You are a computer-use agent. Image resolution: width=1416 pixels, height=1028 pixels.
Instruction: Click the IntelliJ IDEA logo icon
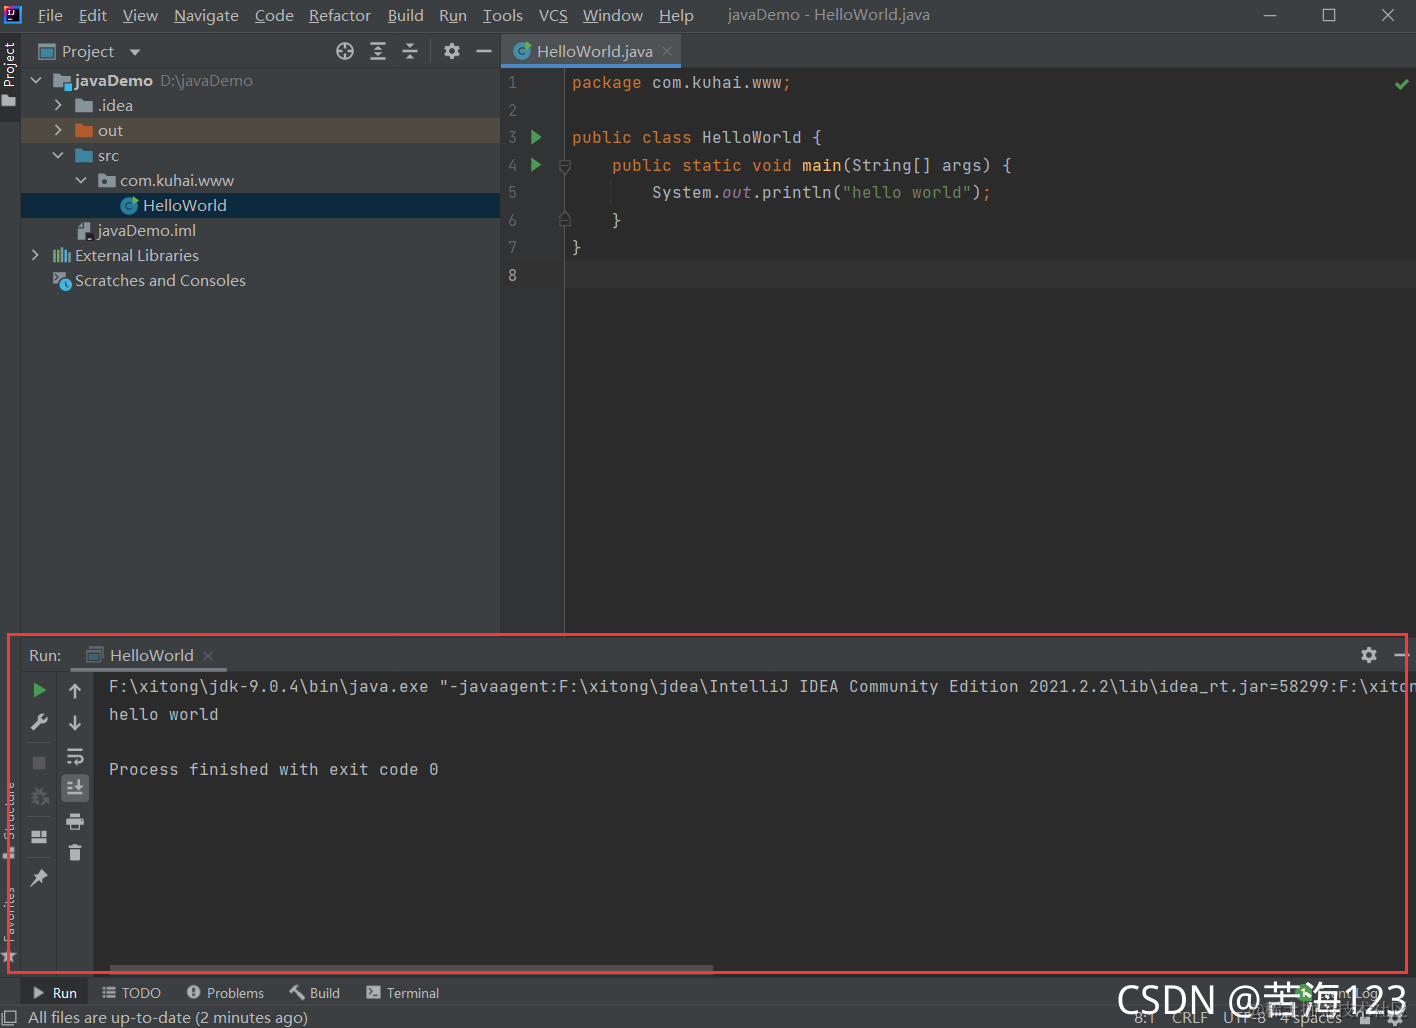click(13, 14)
